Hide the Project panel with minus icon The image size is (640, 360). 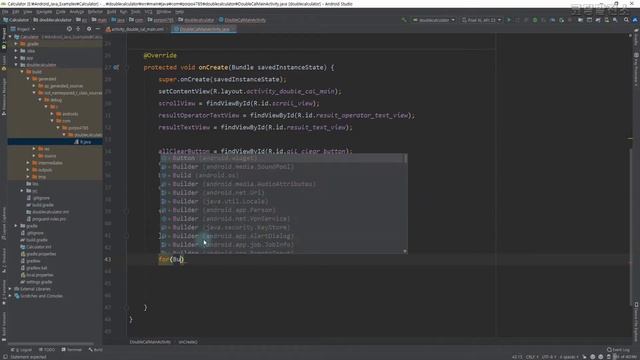tap(98, 29)
